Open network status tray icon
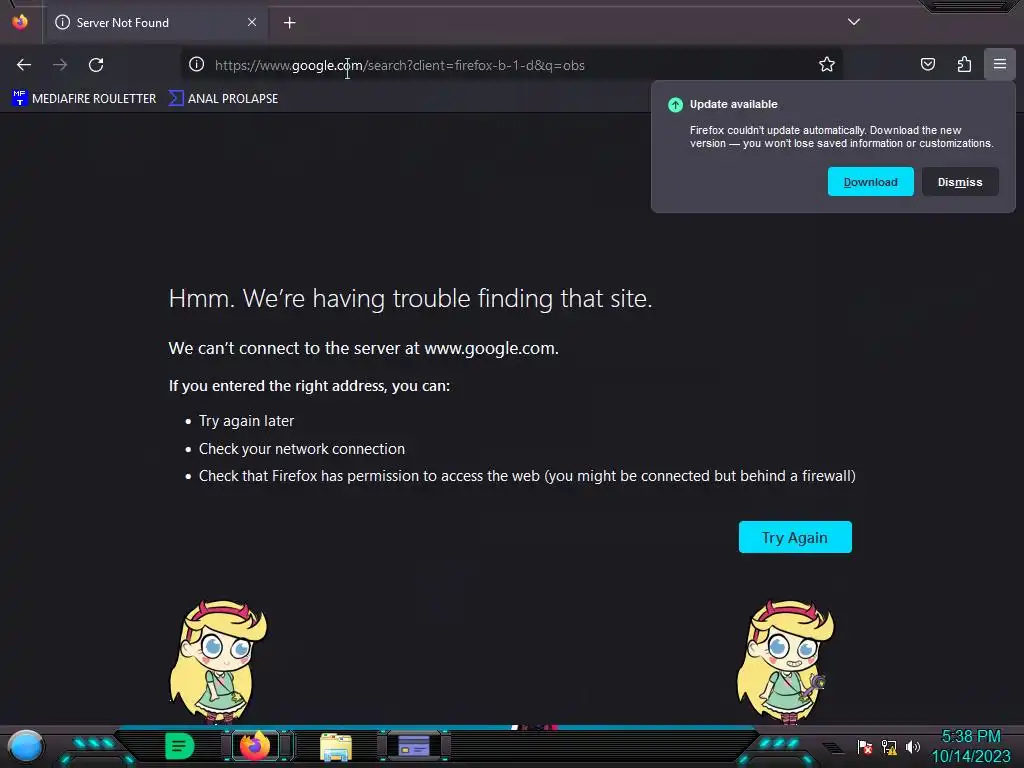 889,747
